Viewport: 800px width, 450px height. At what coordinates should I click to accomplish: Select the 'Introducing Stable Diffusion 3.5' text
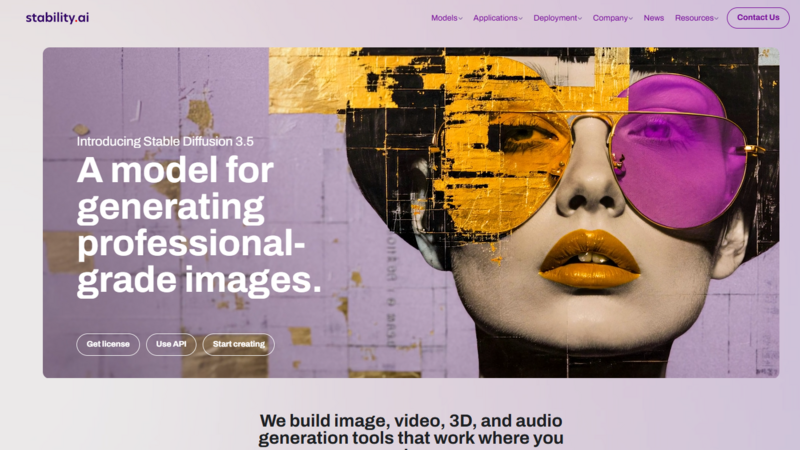pos(165,141)
